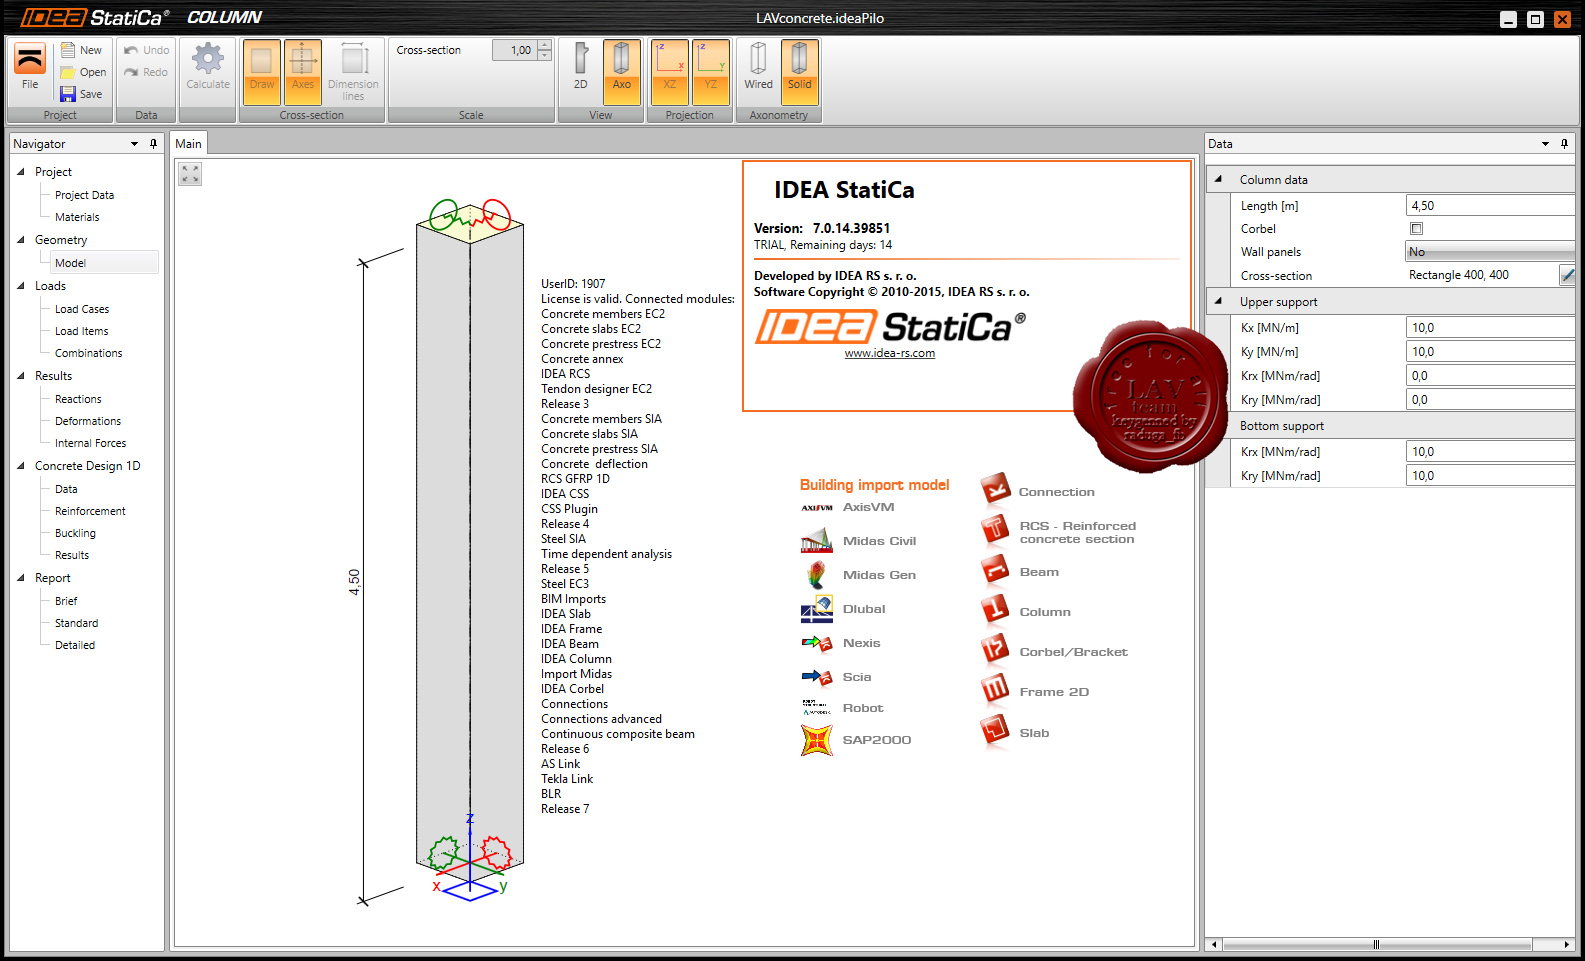Toggle cross-section Axes display

coord(303,72)
